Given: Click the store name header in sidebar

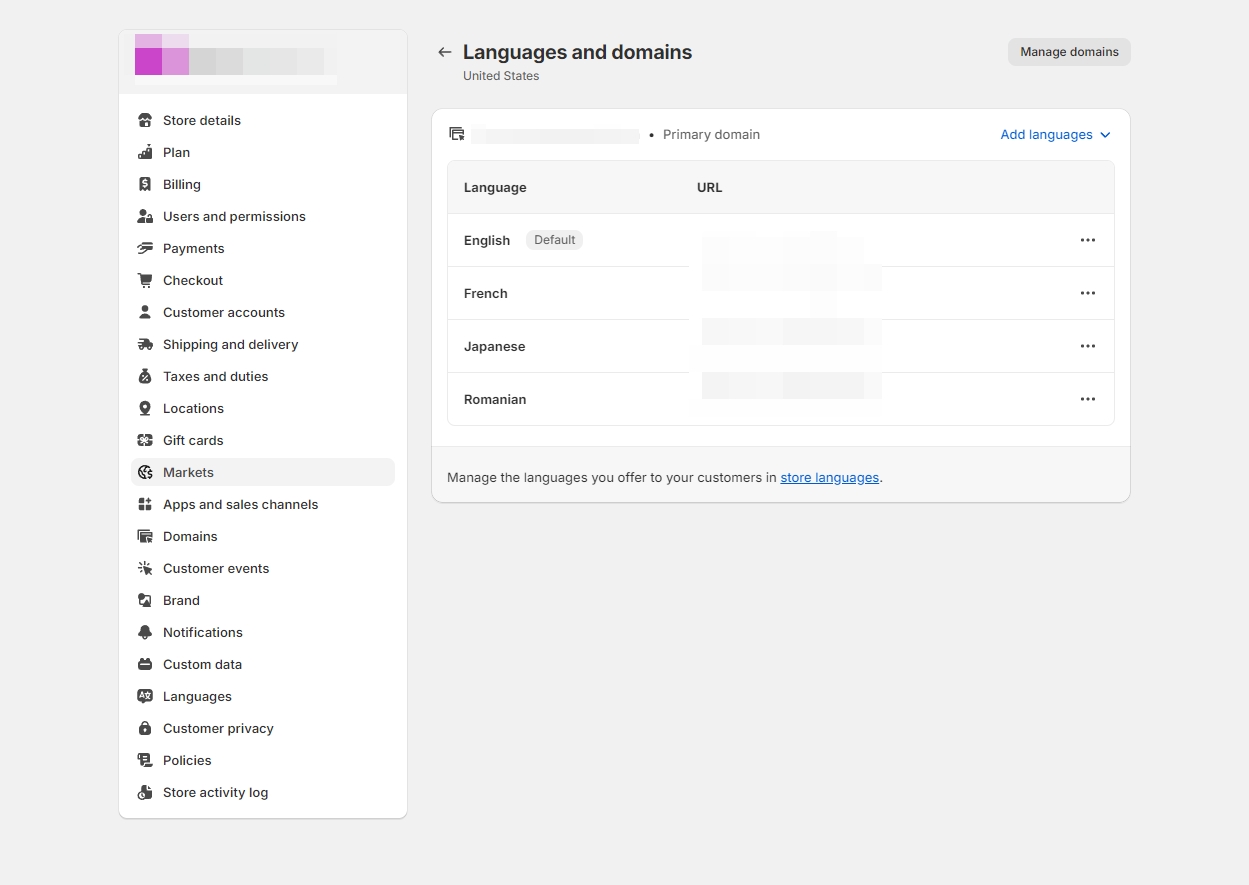Looking at the screenshot, I should coord(236,61).
